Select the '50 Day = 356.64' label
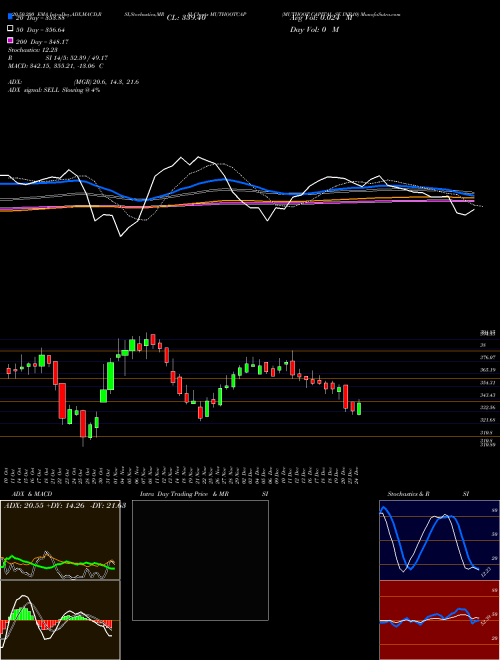 pos(40,30)
